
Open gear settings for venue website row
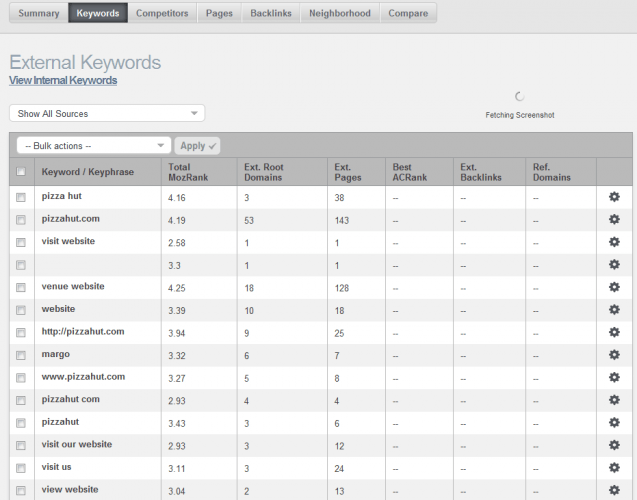tap(614, 287)
